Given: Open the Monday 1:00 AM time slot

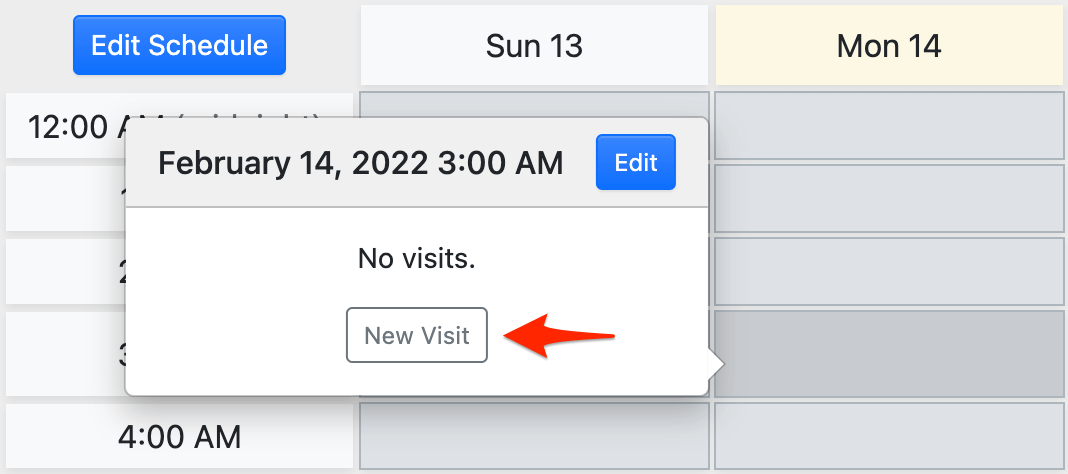Looking at the screenshot, I should tap(889, 199).
